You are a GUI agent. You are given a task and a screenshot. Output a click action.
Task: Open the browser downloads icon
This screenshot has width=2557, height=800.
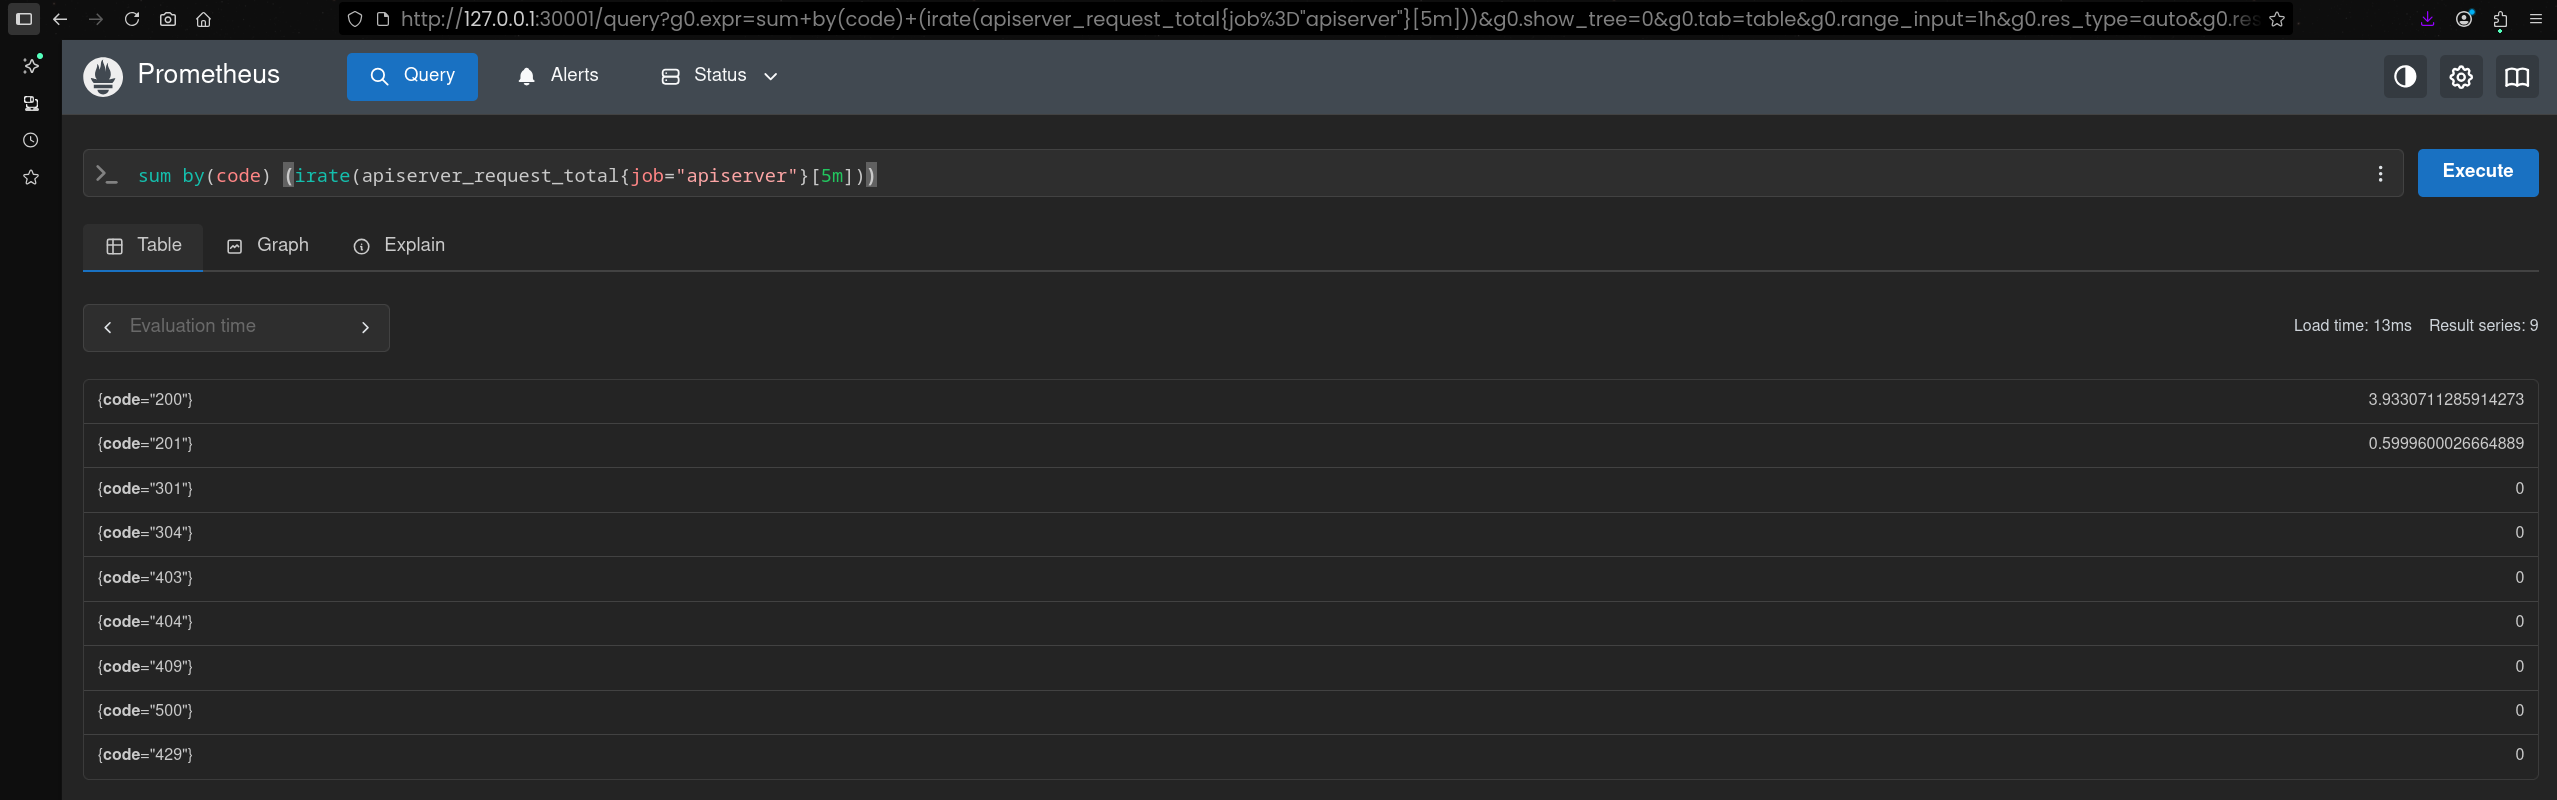point(2427,19)
